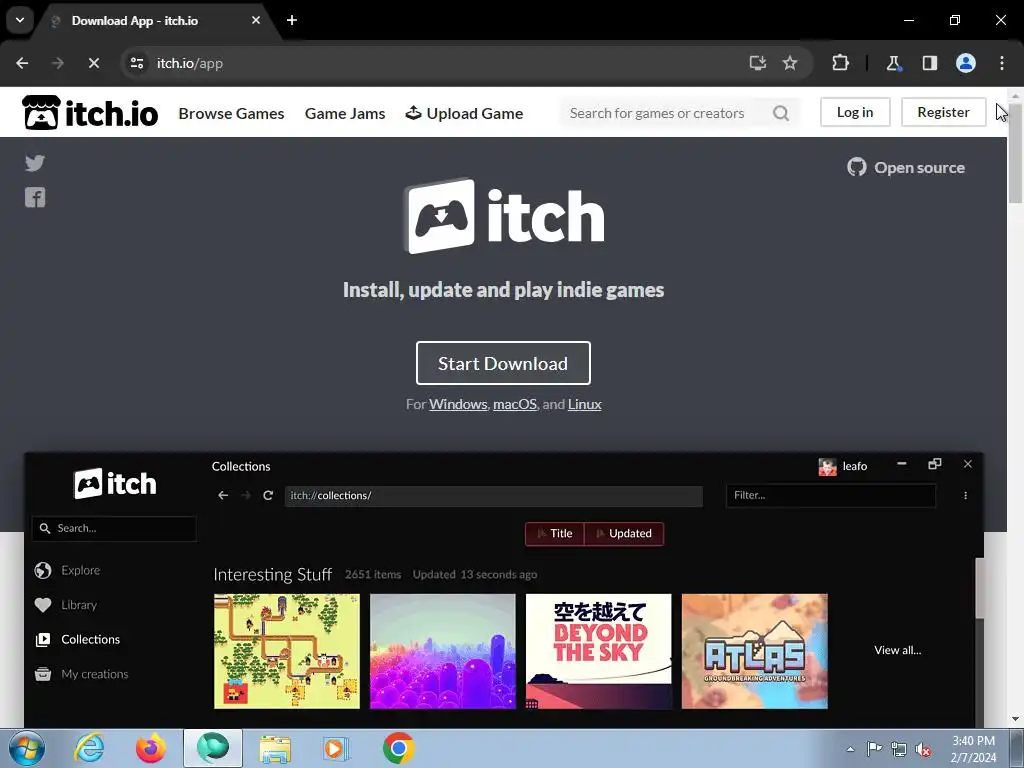This screenshot has width=1024, height=768.
Task: Click Explore item in app screenshot sidebar
Action: (67, 570)
